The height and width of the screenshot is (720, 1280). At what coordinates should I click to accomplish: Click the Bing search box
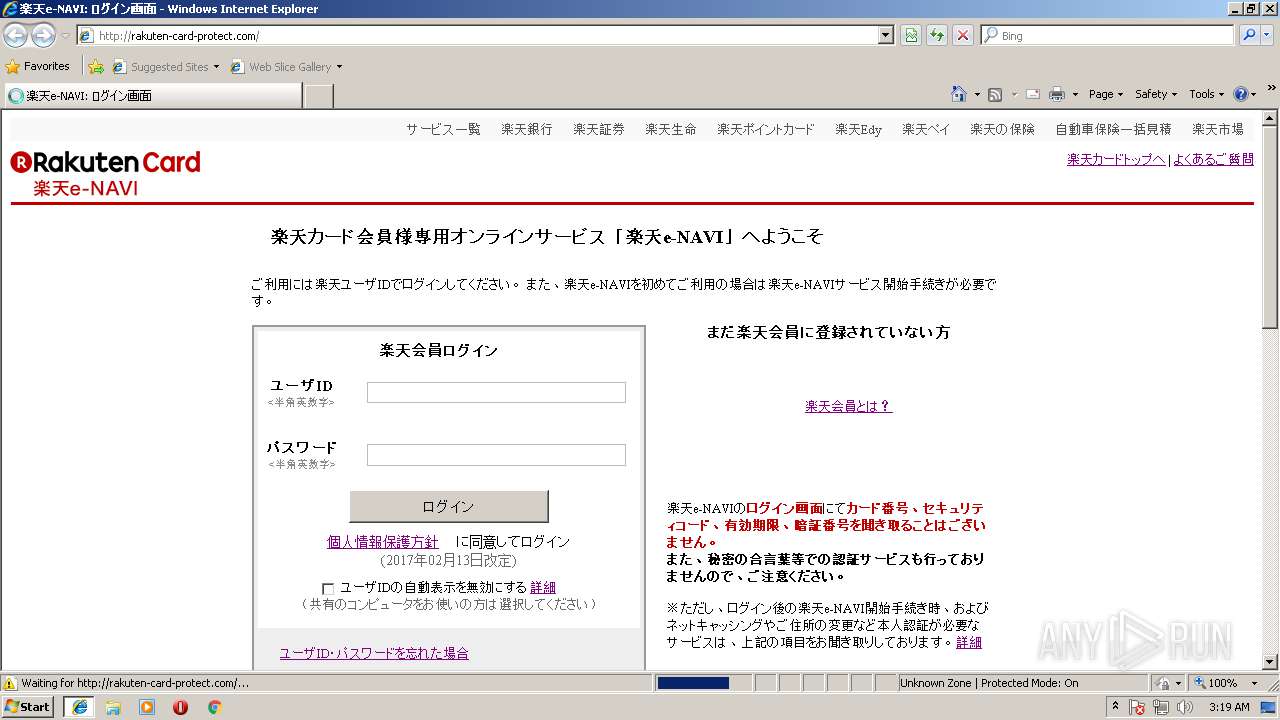(x=1108, y=35)
